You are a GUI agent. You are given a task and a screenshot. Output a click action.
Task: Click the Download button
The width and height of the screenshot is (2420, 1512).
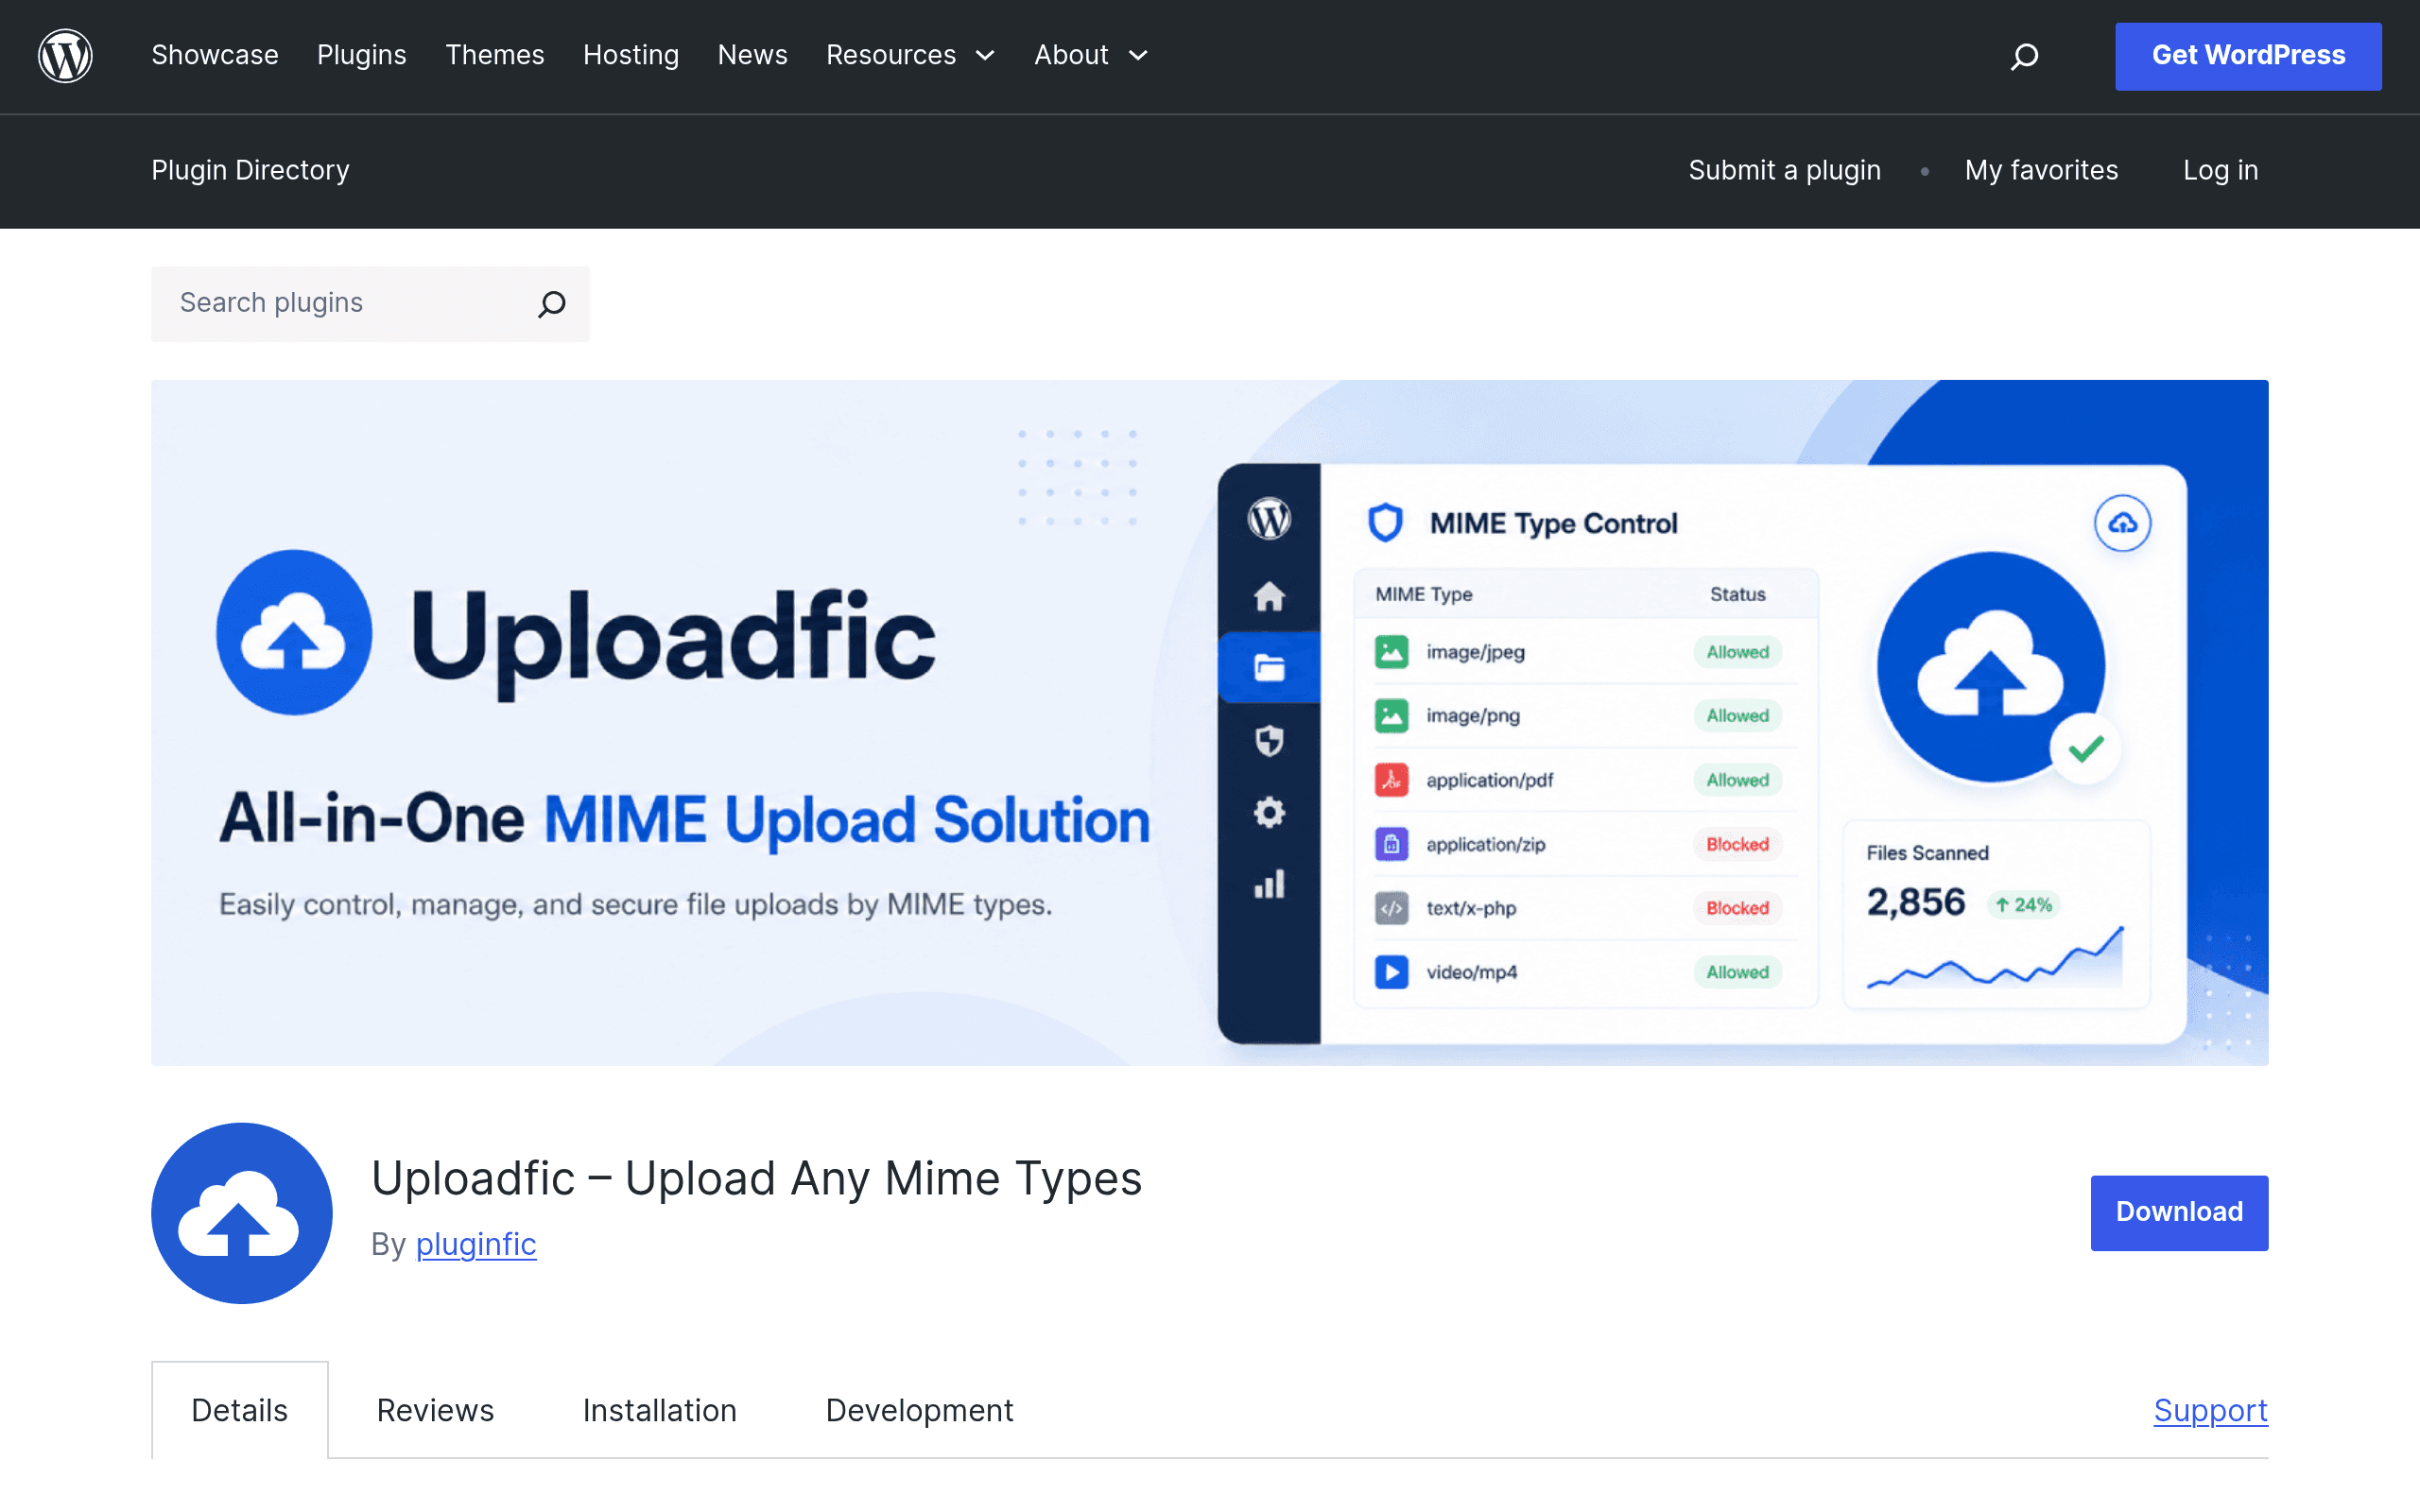[x=2179, y=1212]
